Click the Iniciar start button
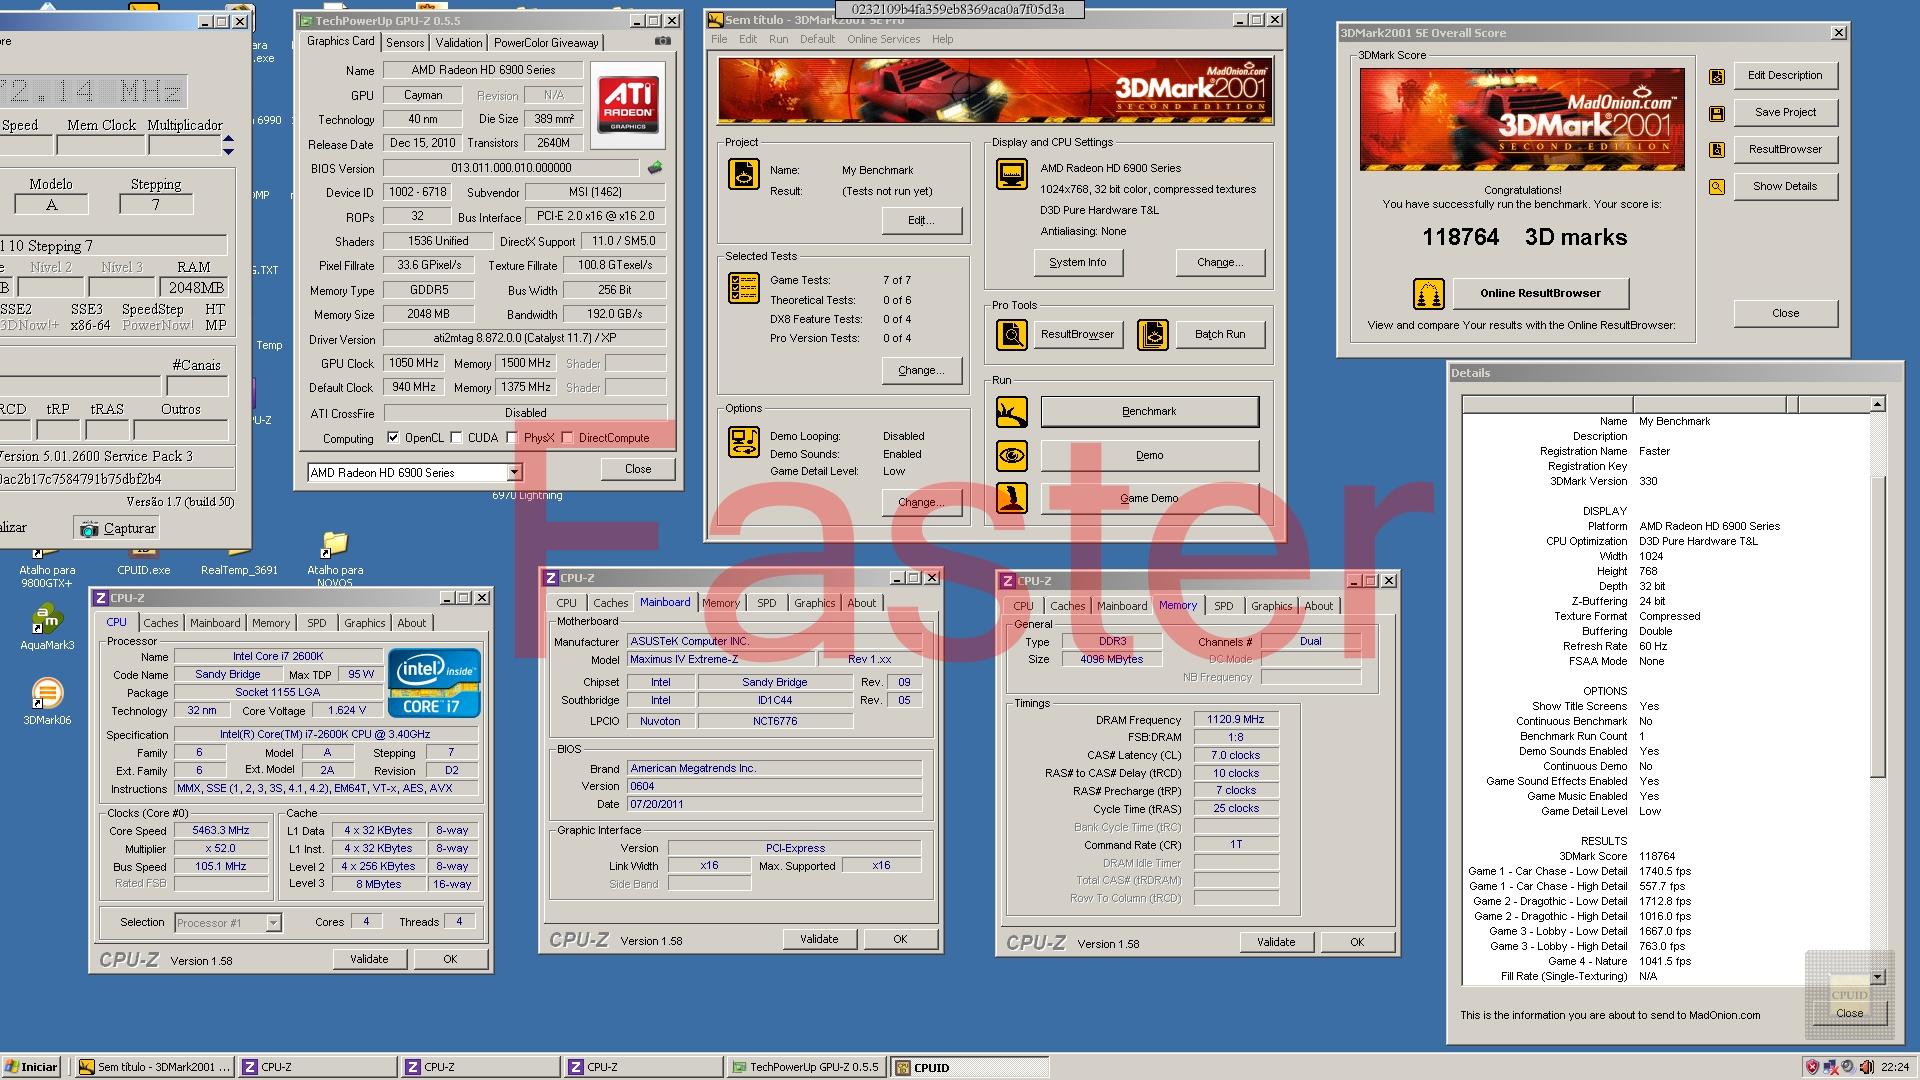Image resolution: width=1920 pixels, height=1080 pixels. [x=32, y=1067]
